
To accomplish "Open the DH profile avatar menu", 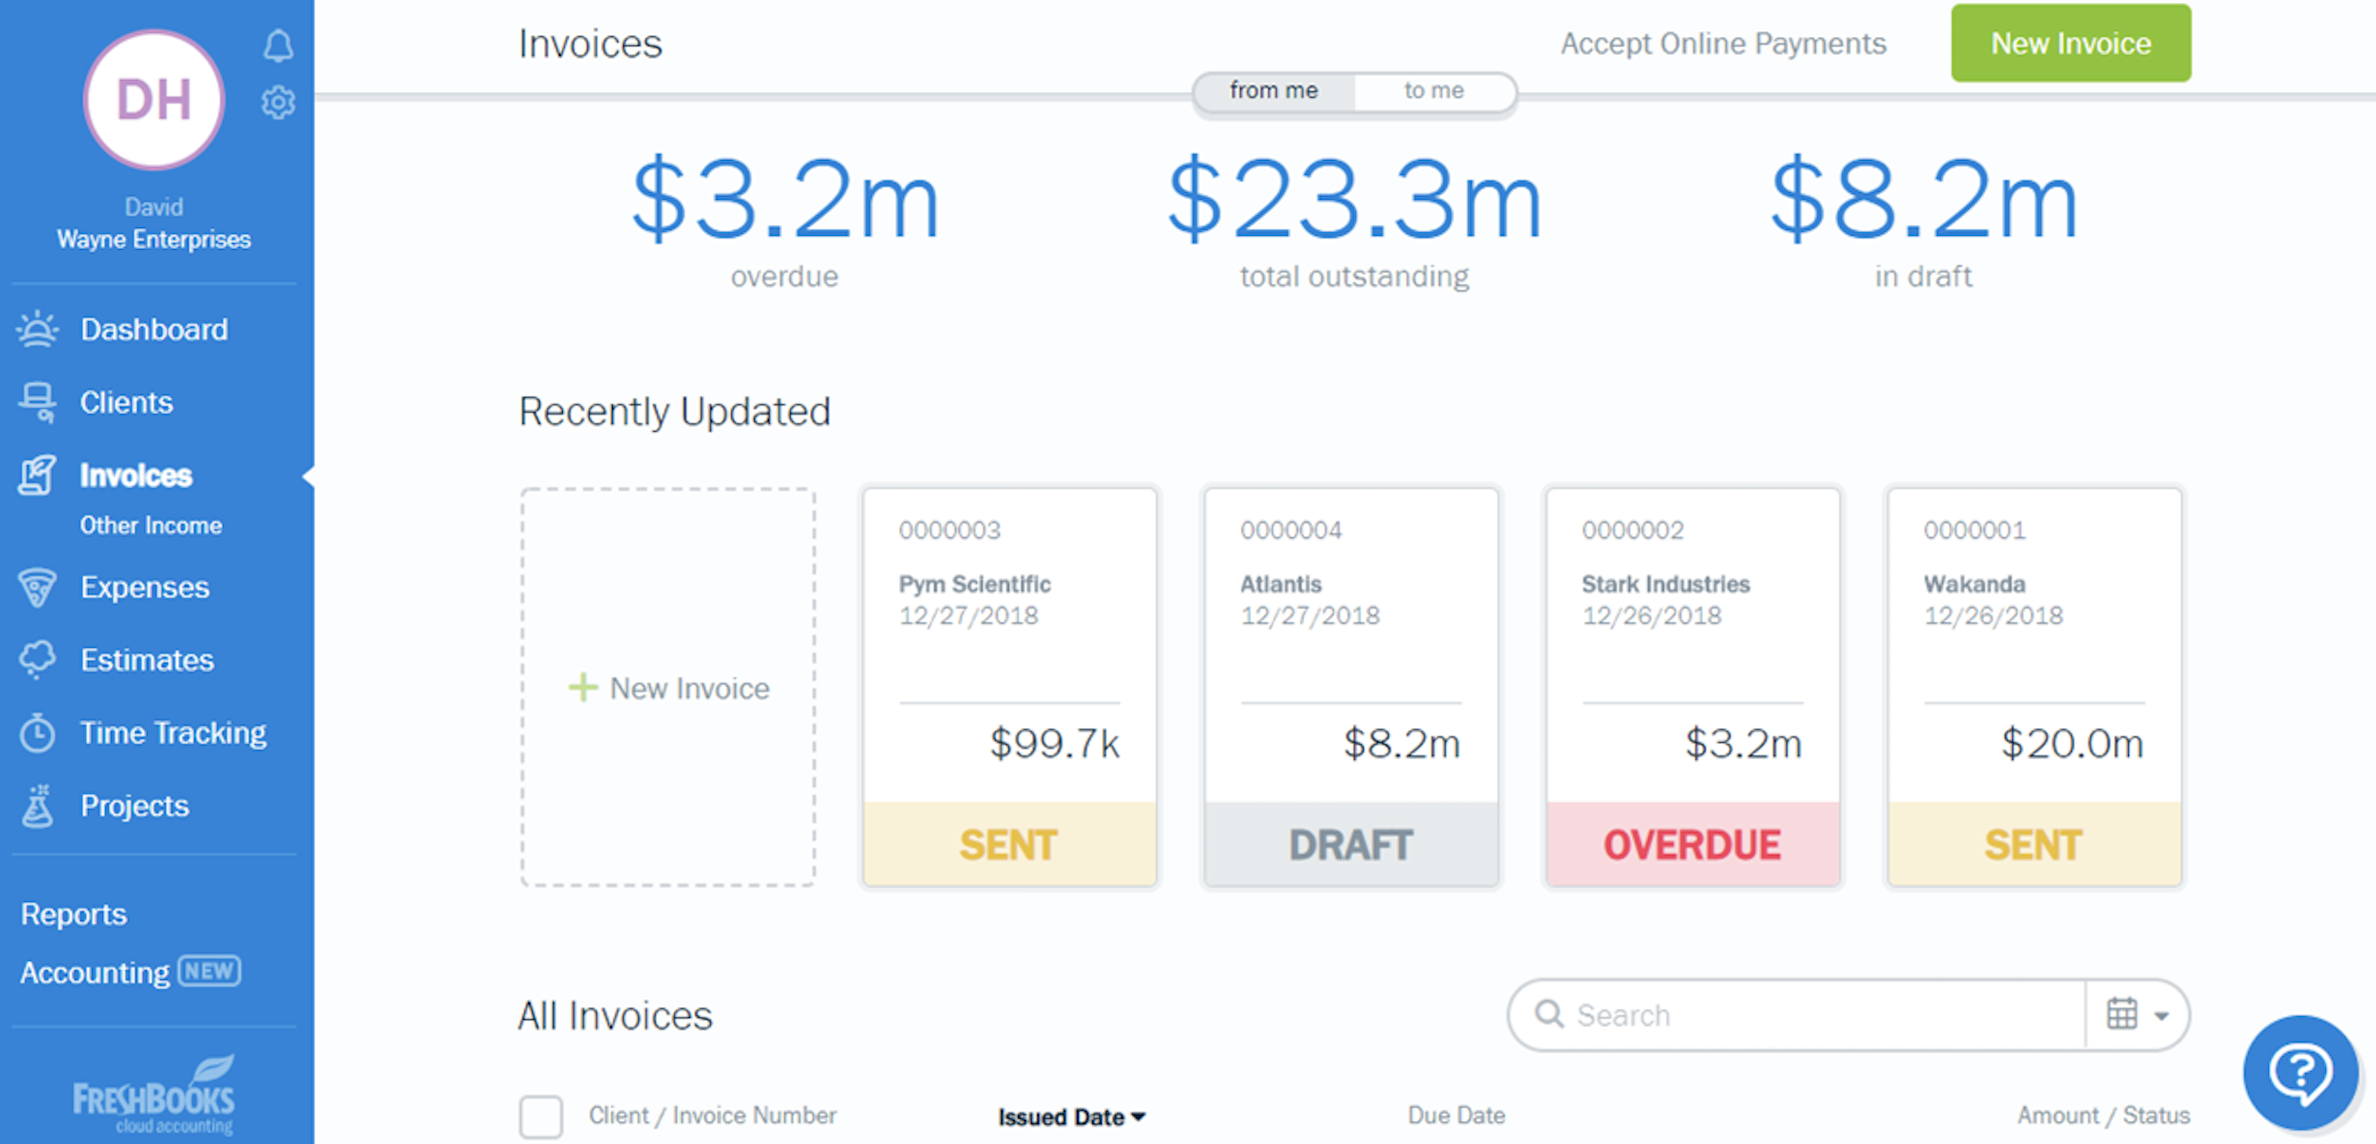I will [x=154, y=100].
